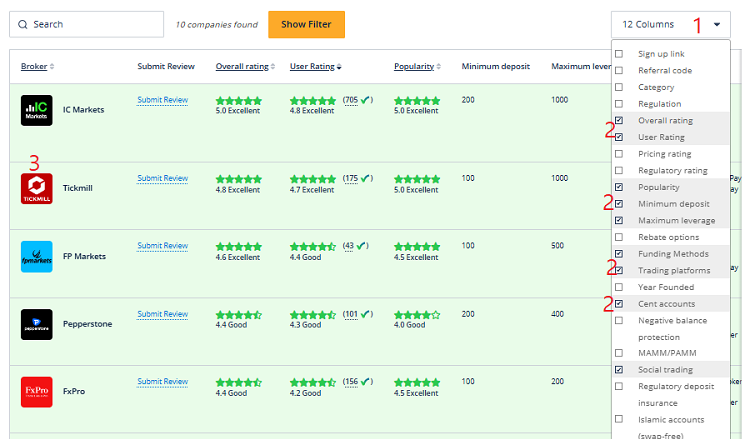Open Submit Review for FxPro

[163, 382]
